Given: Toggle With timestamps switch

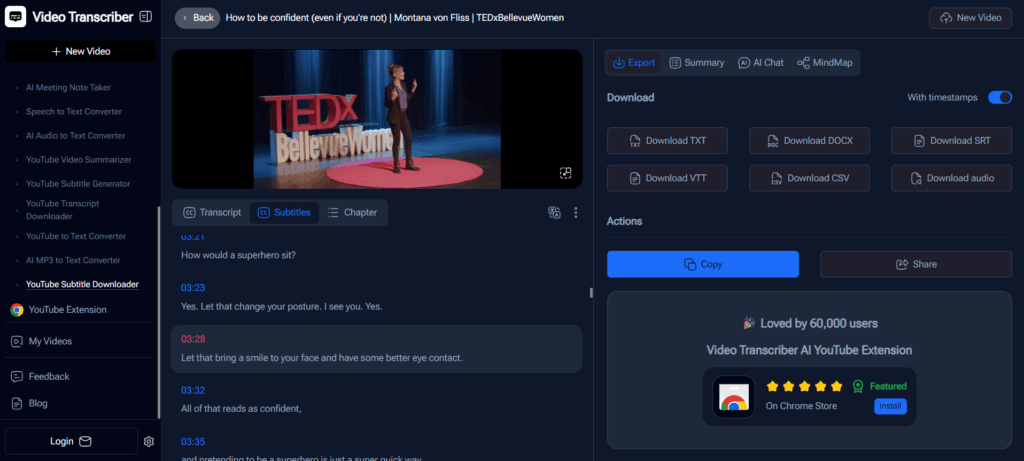Looking at the screenshot, I should coord(1000,97).
